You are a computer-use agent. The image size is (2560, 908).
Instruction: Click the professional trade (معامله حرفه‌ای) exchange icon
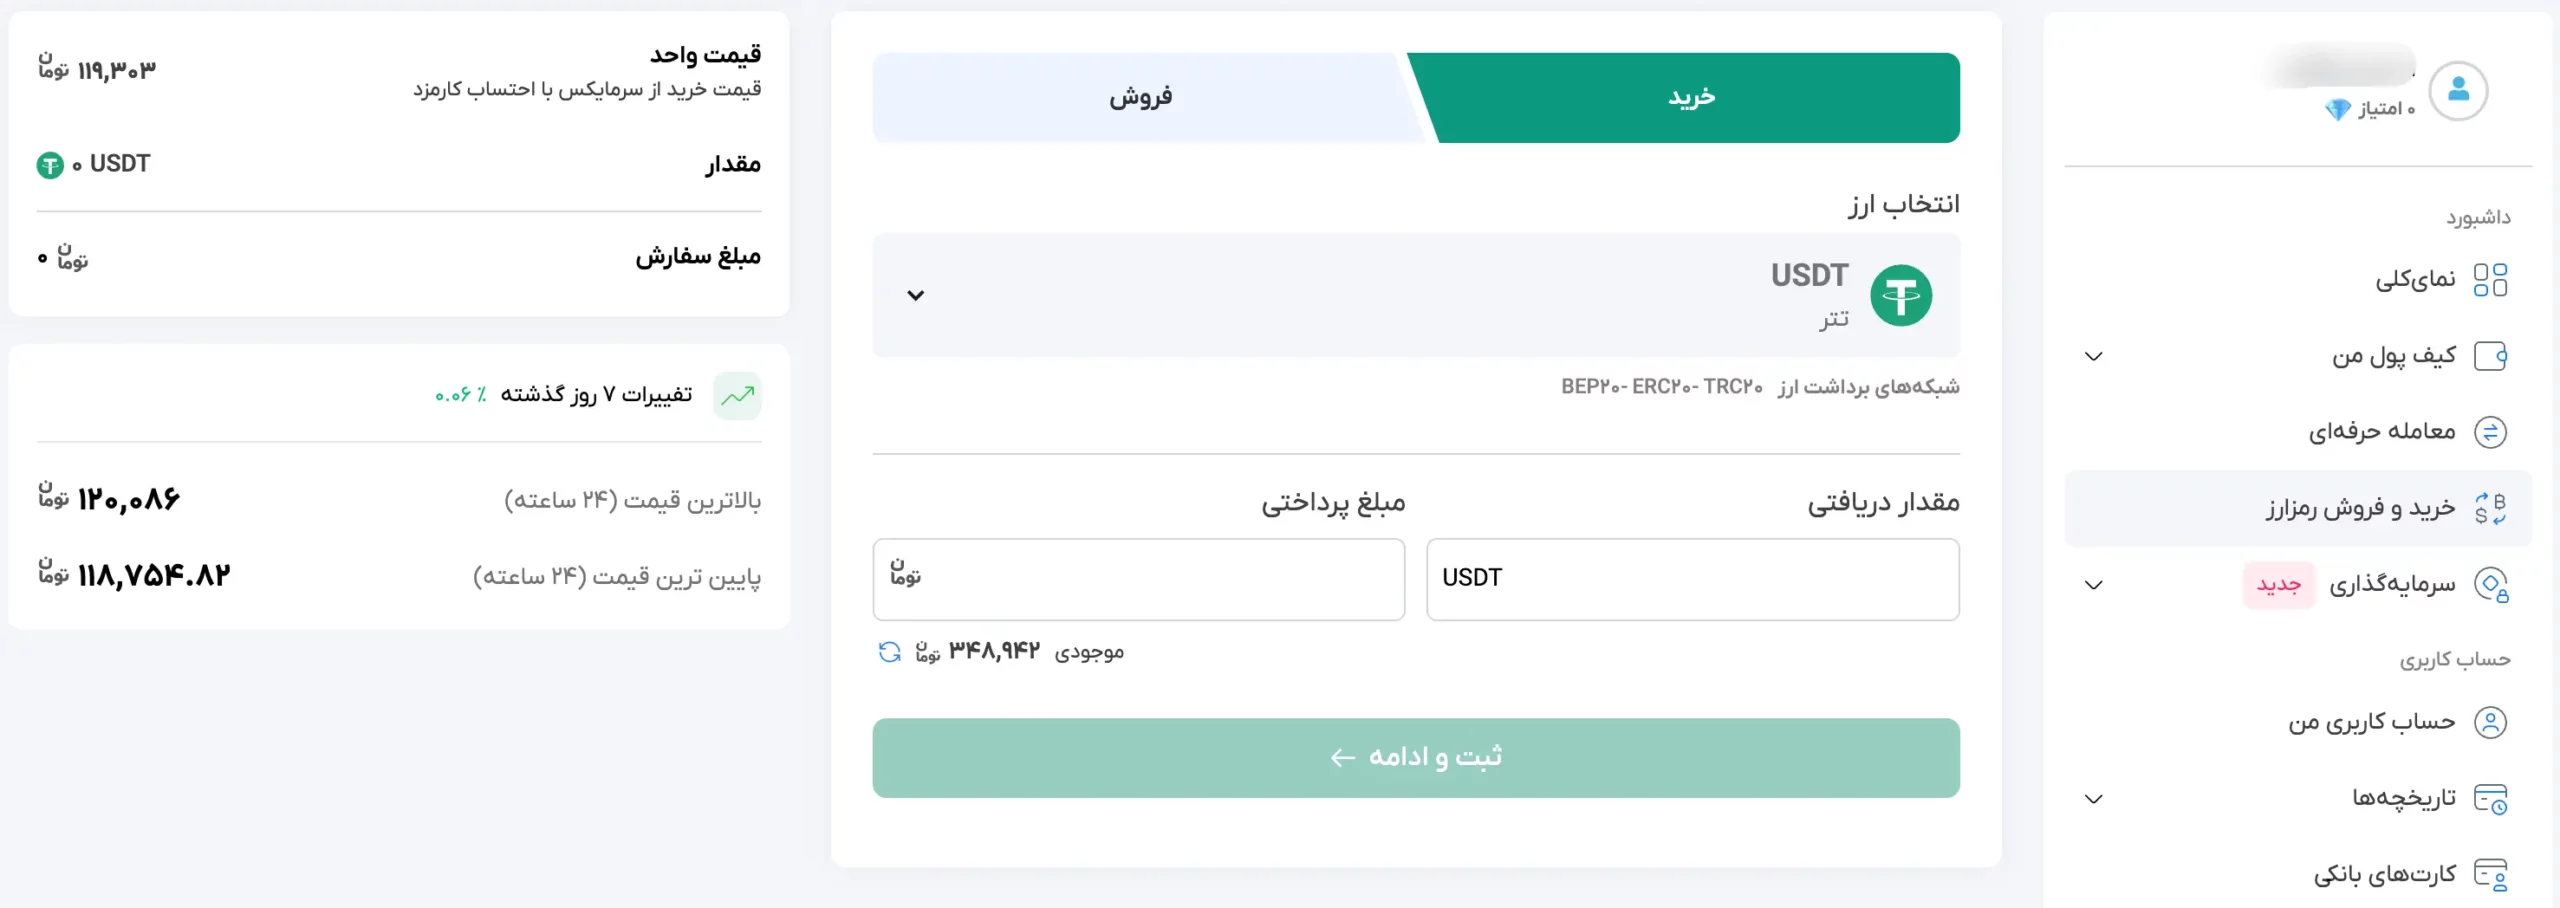[x=2491, y=432]
